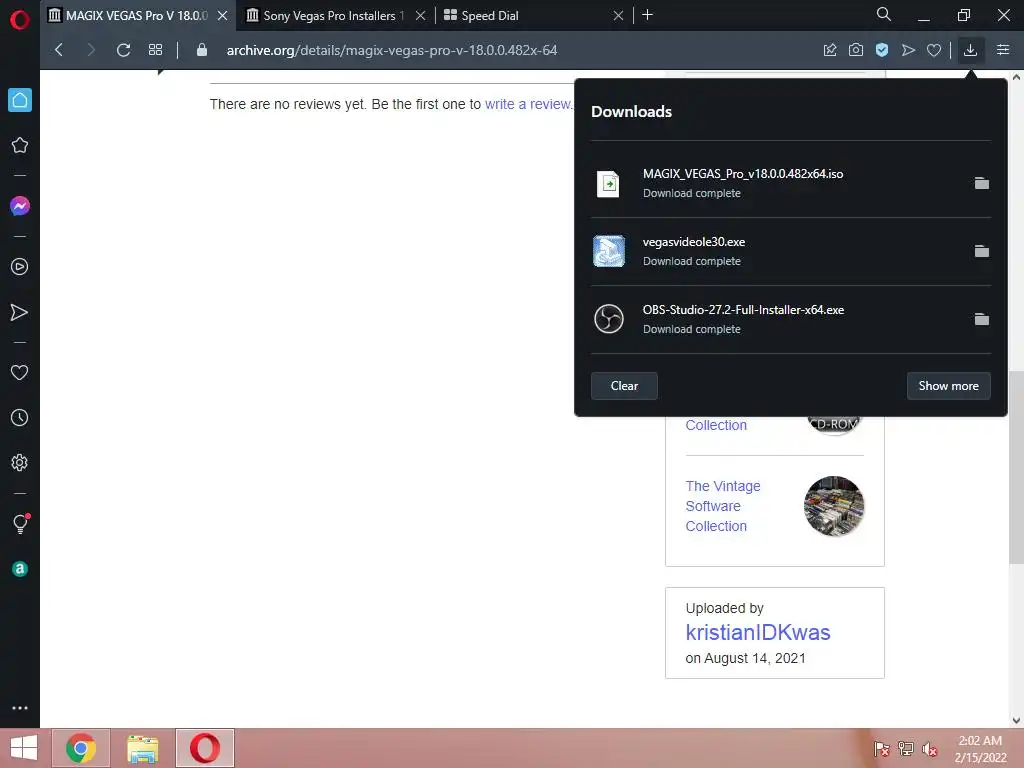Screen dimensions: 1024x768
Task: Click Show more downloads
Action: pyautogui.click(x=948, y=386)
